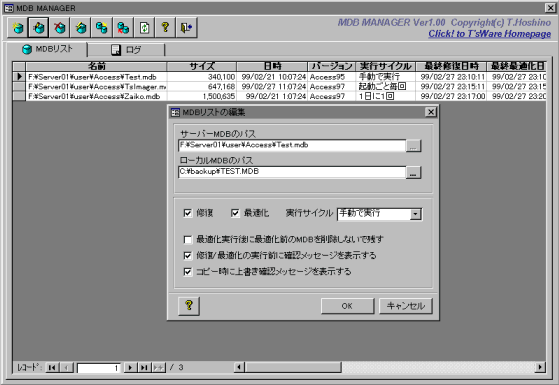
Task: Click the 99/02/27 23:10:11 last repair cell
Action: [451, 77]
